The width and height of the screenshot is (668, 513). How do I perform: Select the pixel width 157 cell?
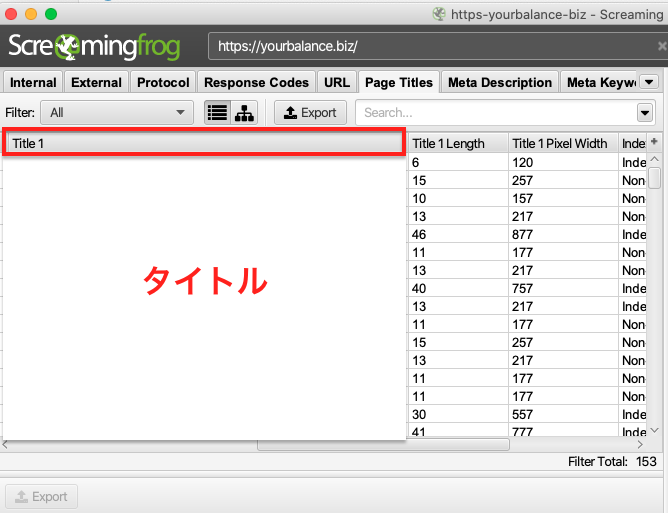click(x=563, y=199)
